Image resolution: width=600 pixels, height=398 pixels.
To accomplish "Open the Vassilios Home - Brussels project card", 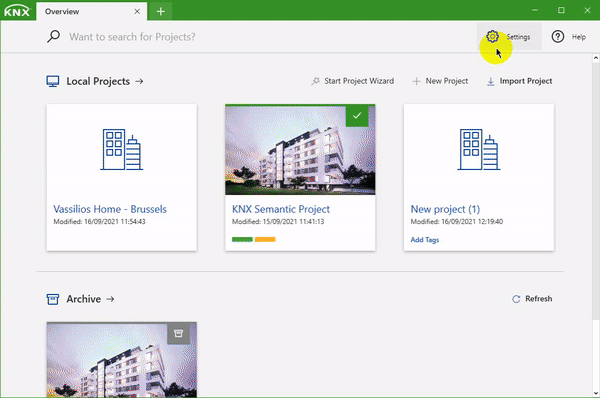I will click(x=122, y=178).
